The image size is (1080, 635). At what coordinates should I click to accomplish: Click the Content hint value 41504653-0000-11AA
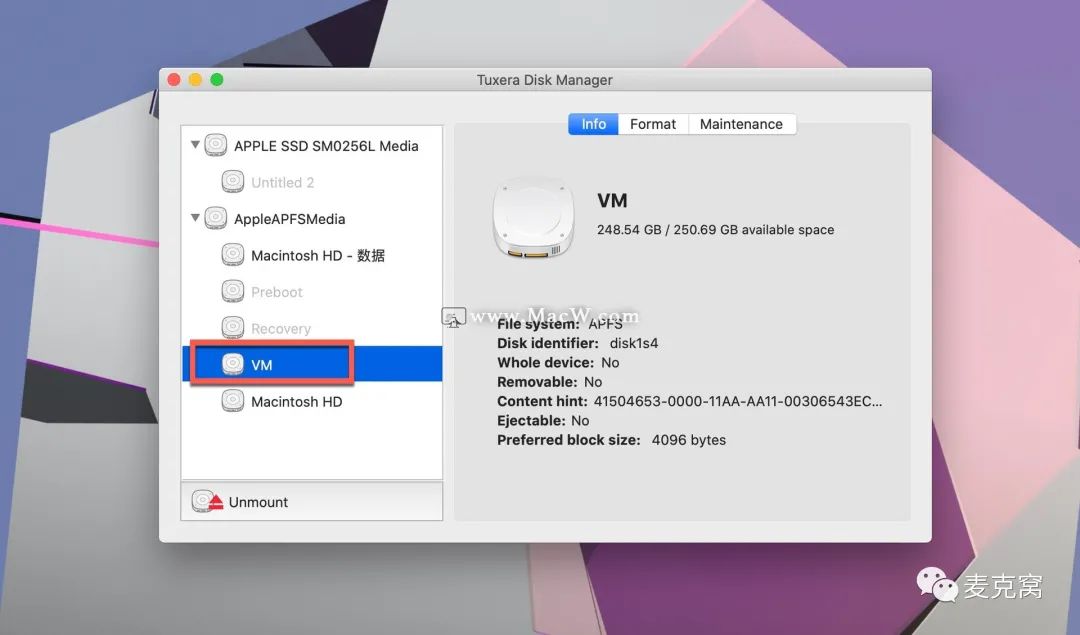tap(738, 401)
